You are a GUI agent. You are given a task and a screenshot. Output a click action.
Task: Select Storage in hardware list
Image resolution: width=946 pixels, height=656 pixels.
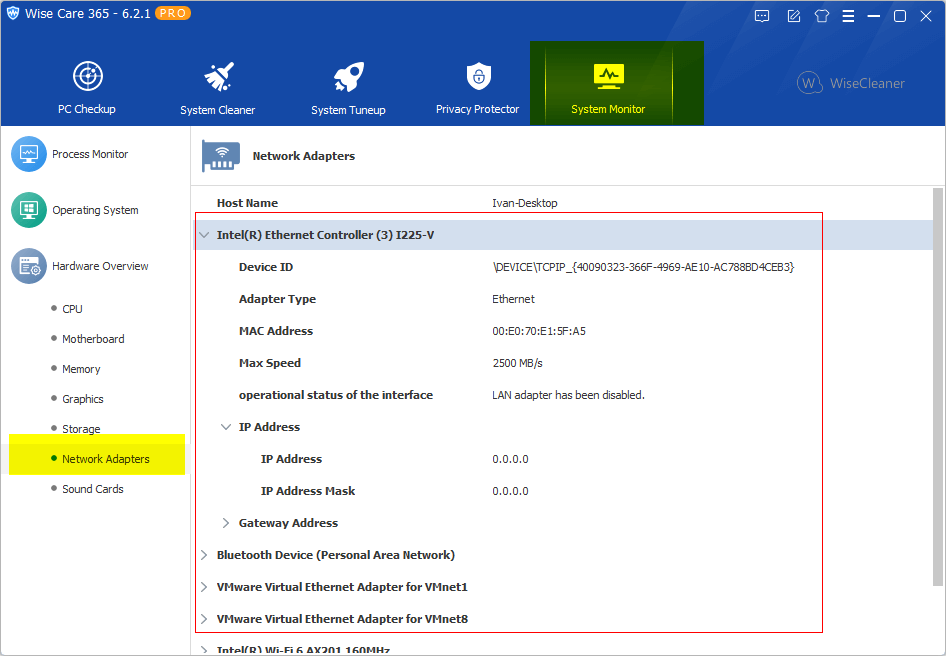pos(81,429)
